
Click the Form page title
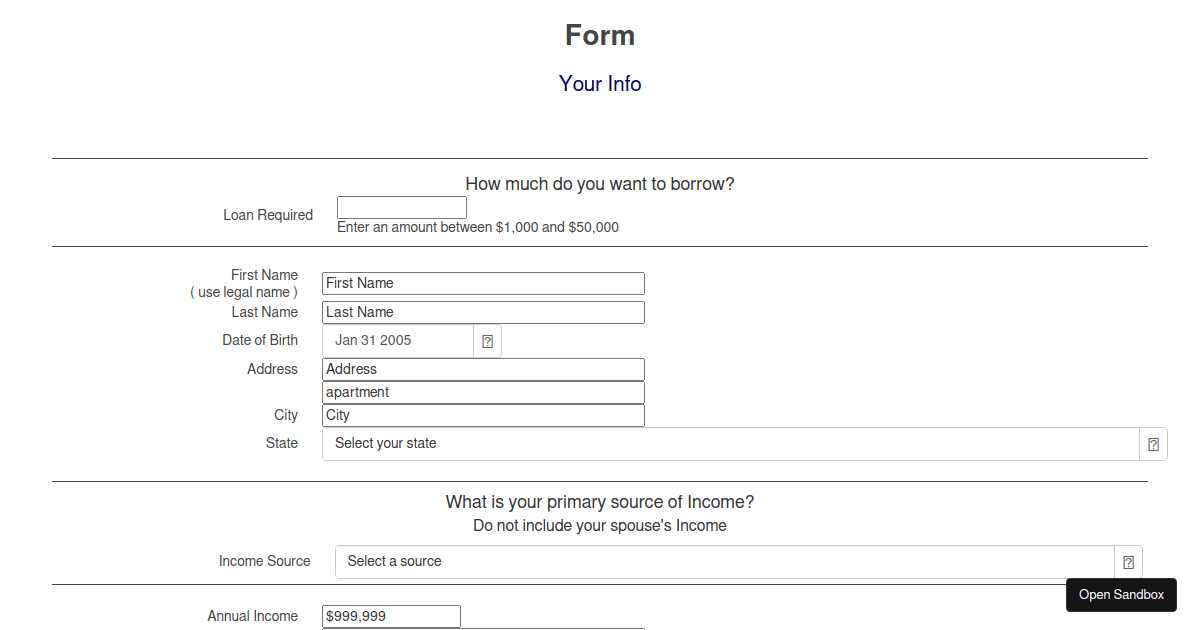click(x=600, y=34)
